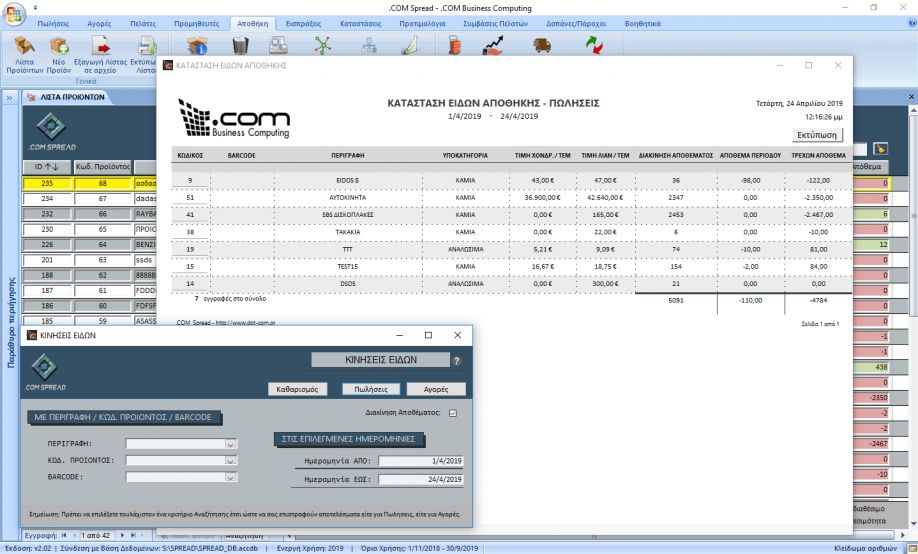The height and width of the screenshot is (554, 918).
Task: Select product list row with ID 235
Action: [47, 183]
